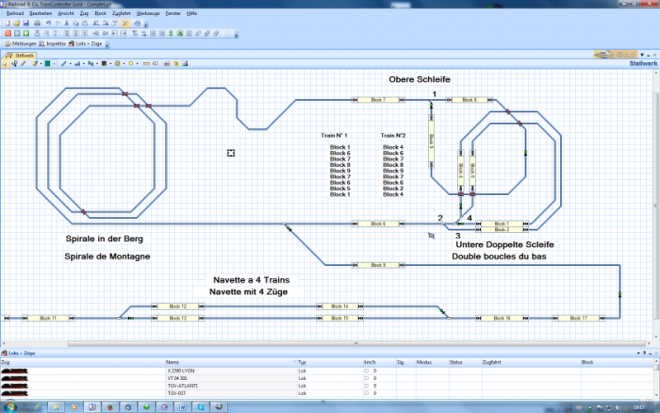Open Skype from the taskbar
The image size is (660, 413).
click(x=201, y=407)
